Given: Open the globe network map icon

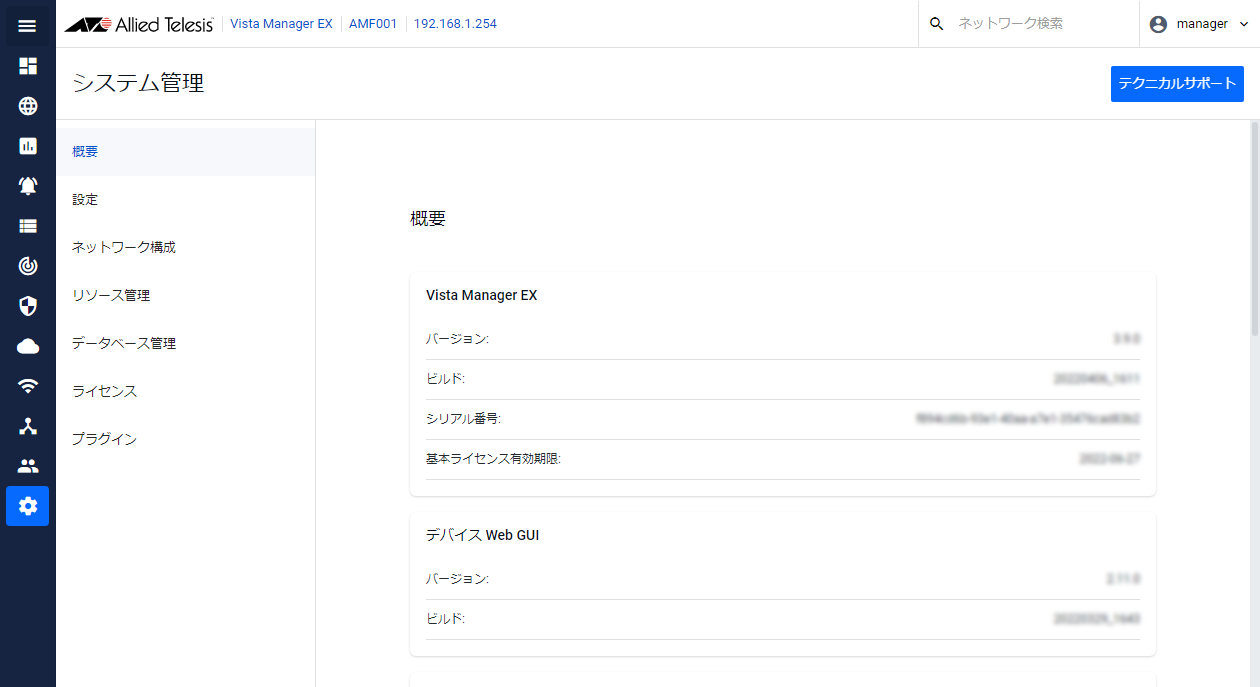Looking at the screenshot, I should 28,106.
